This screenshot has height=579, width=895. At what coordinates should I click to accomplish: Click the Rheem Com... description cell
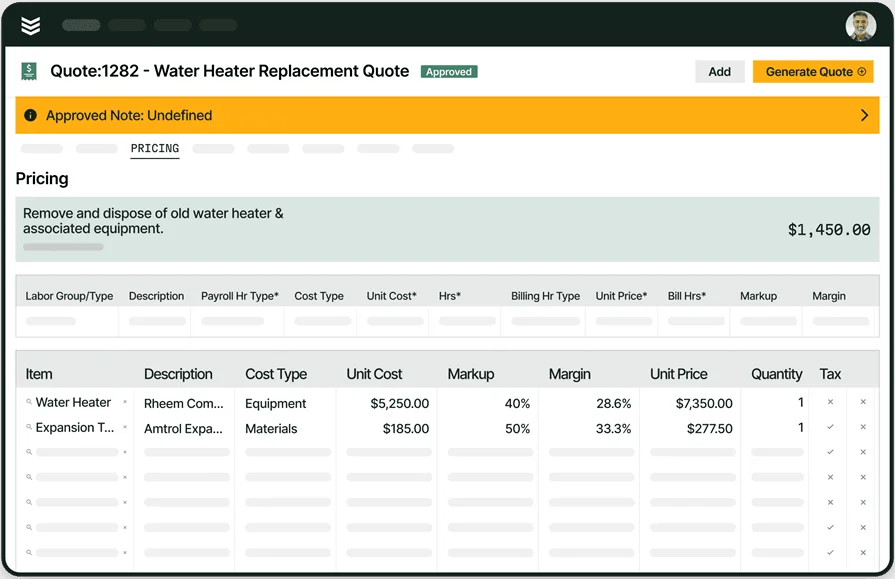(x=183, y=404)
